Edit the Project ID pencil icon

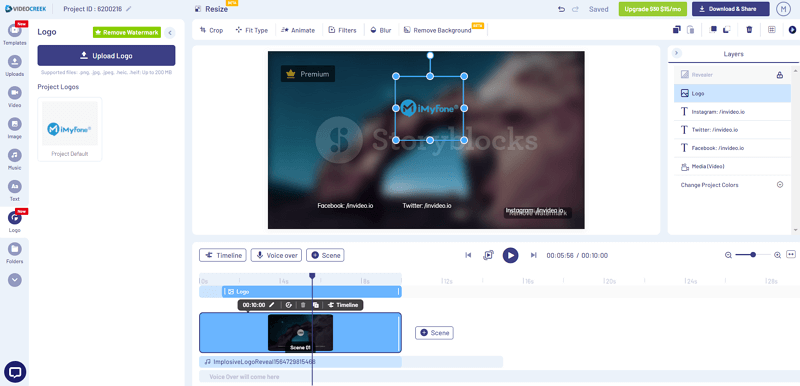129,9
